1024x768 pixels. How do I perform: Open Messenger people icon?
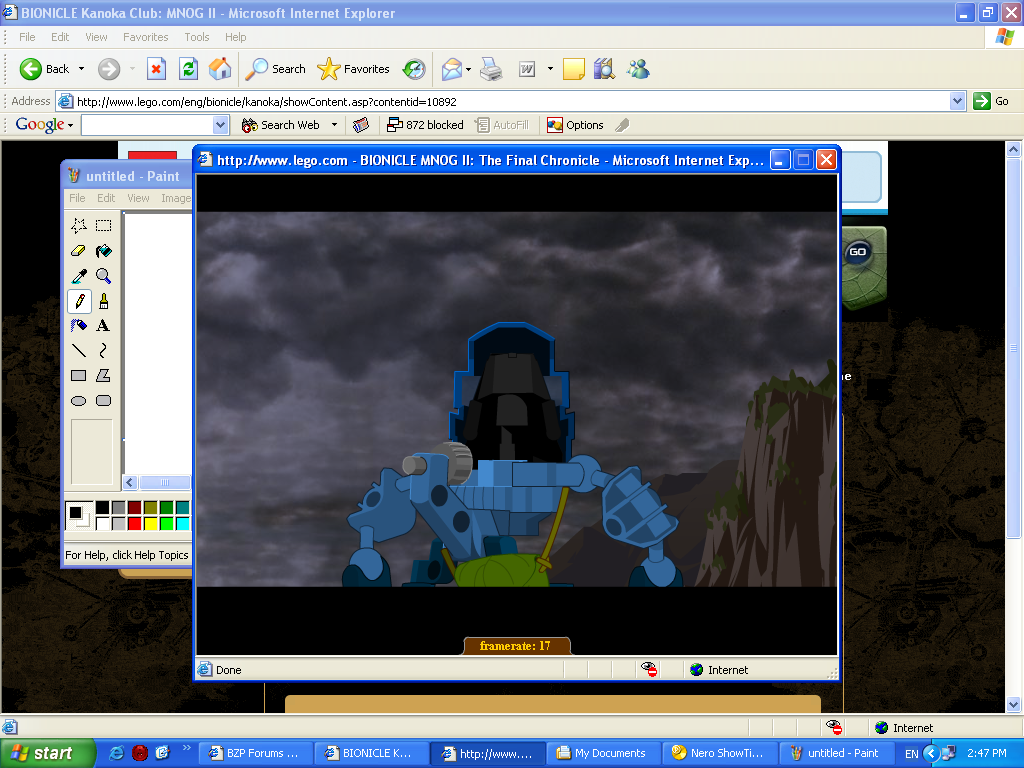click(638, 69)
